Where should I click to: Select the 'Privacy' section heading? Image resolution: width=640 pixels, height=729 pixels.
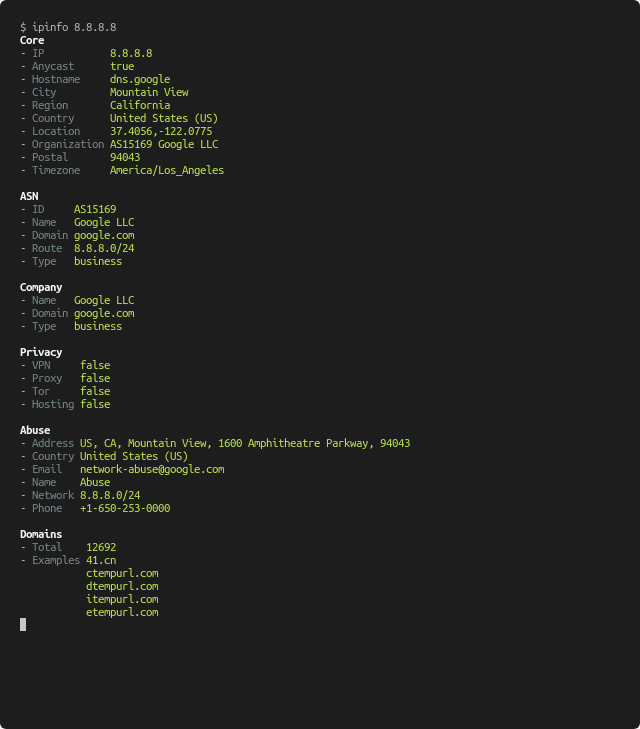tap(41, 353)
